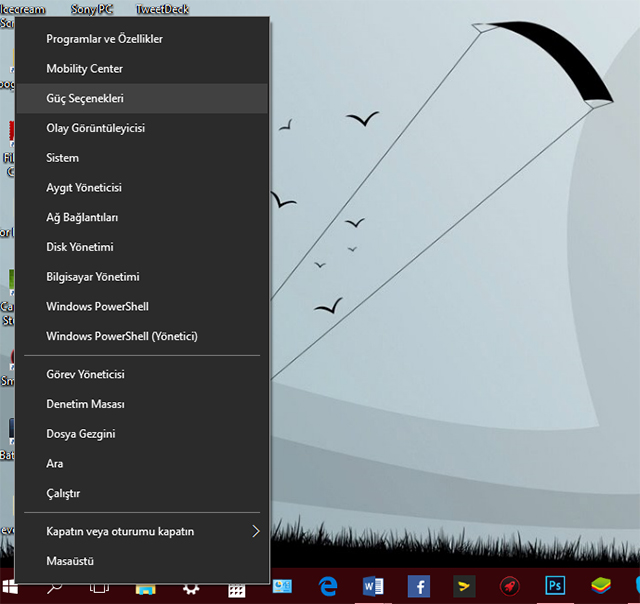Launch Microsoft Edge from the taskbar

[x=328, y=586]
